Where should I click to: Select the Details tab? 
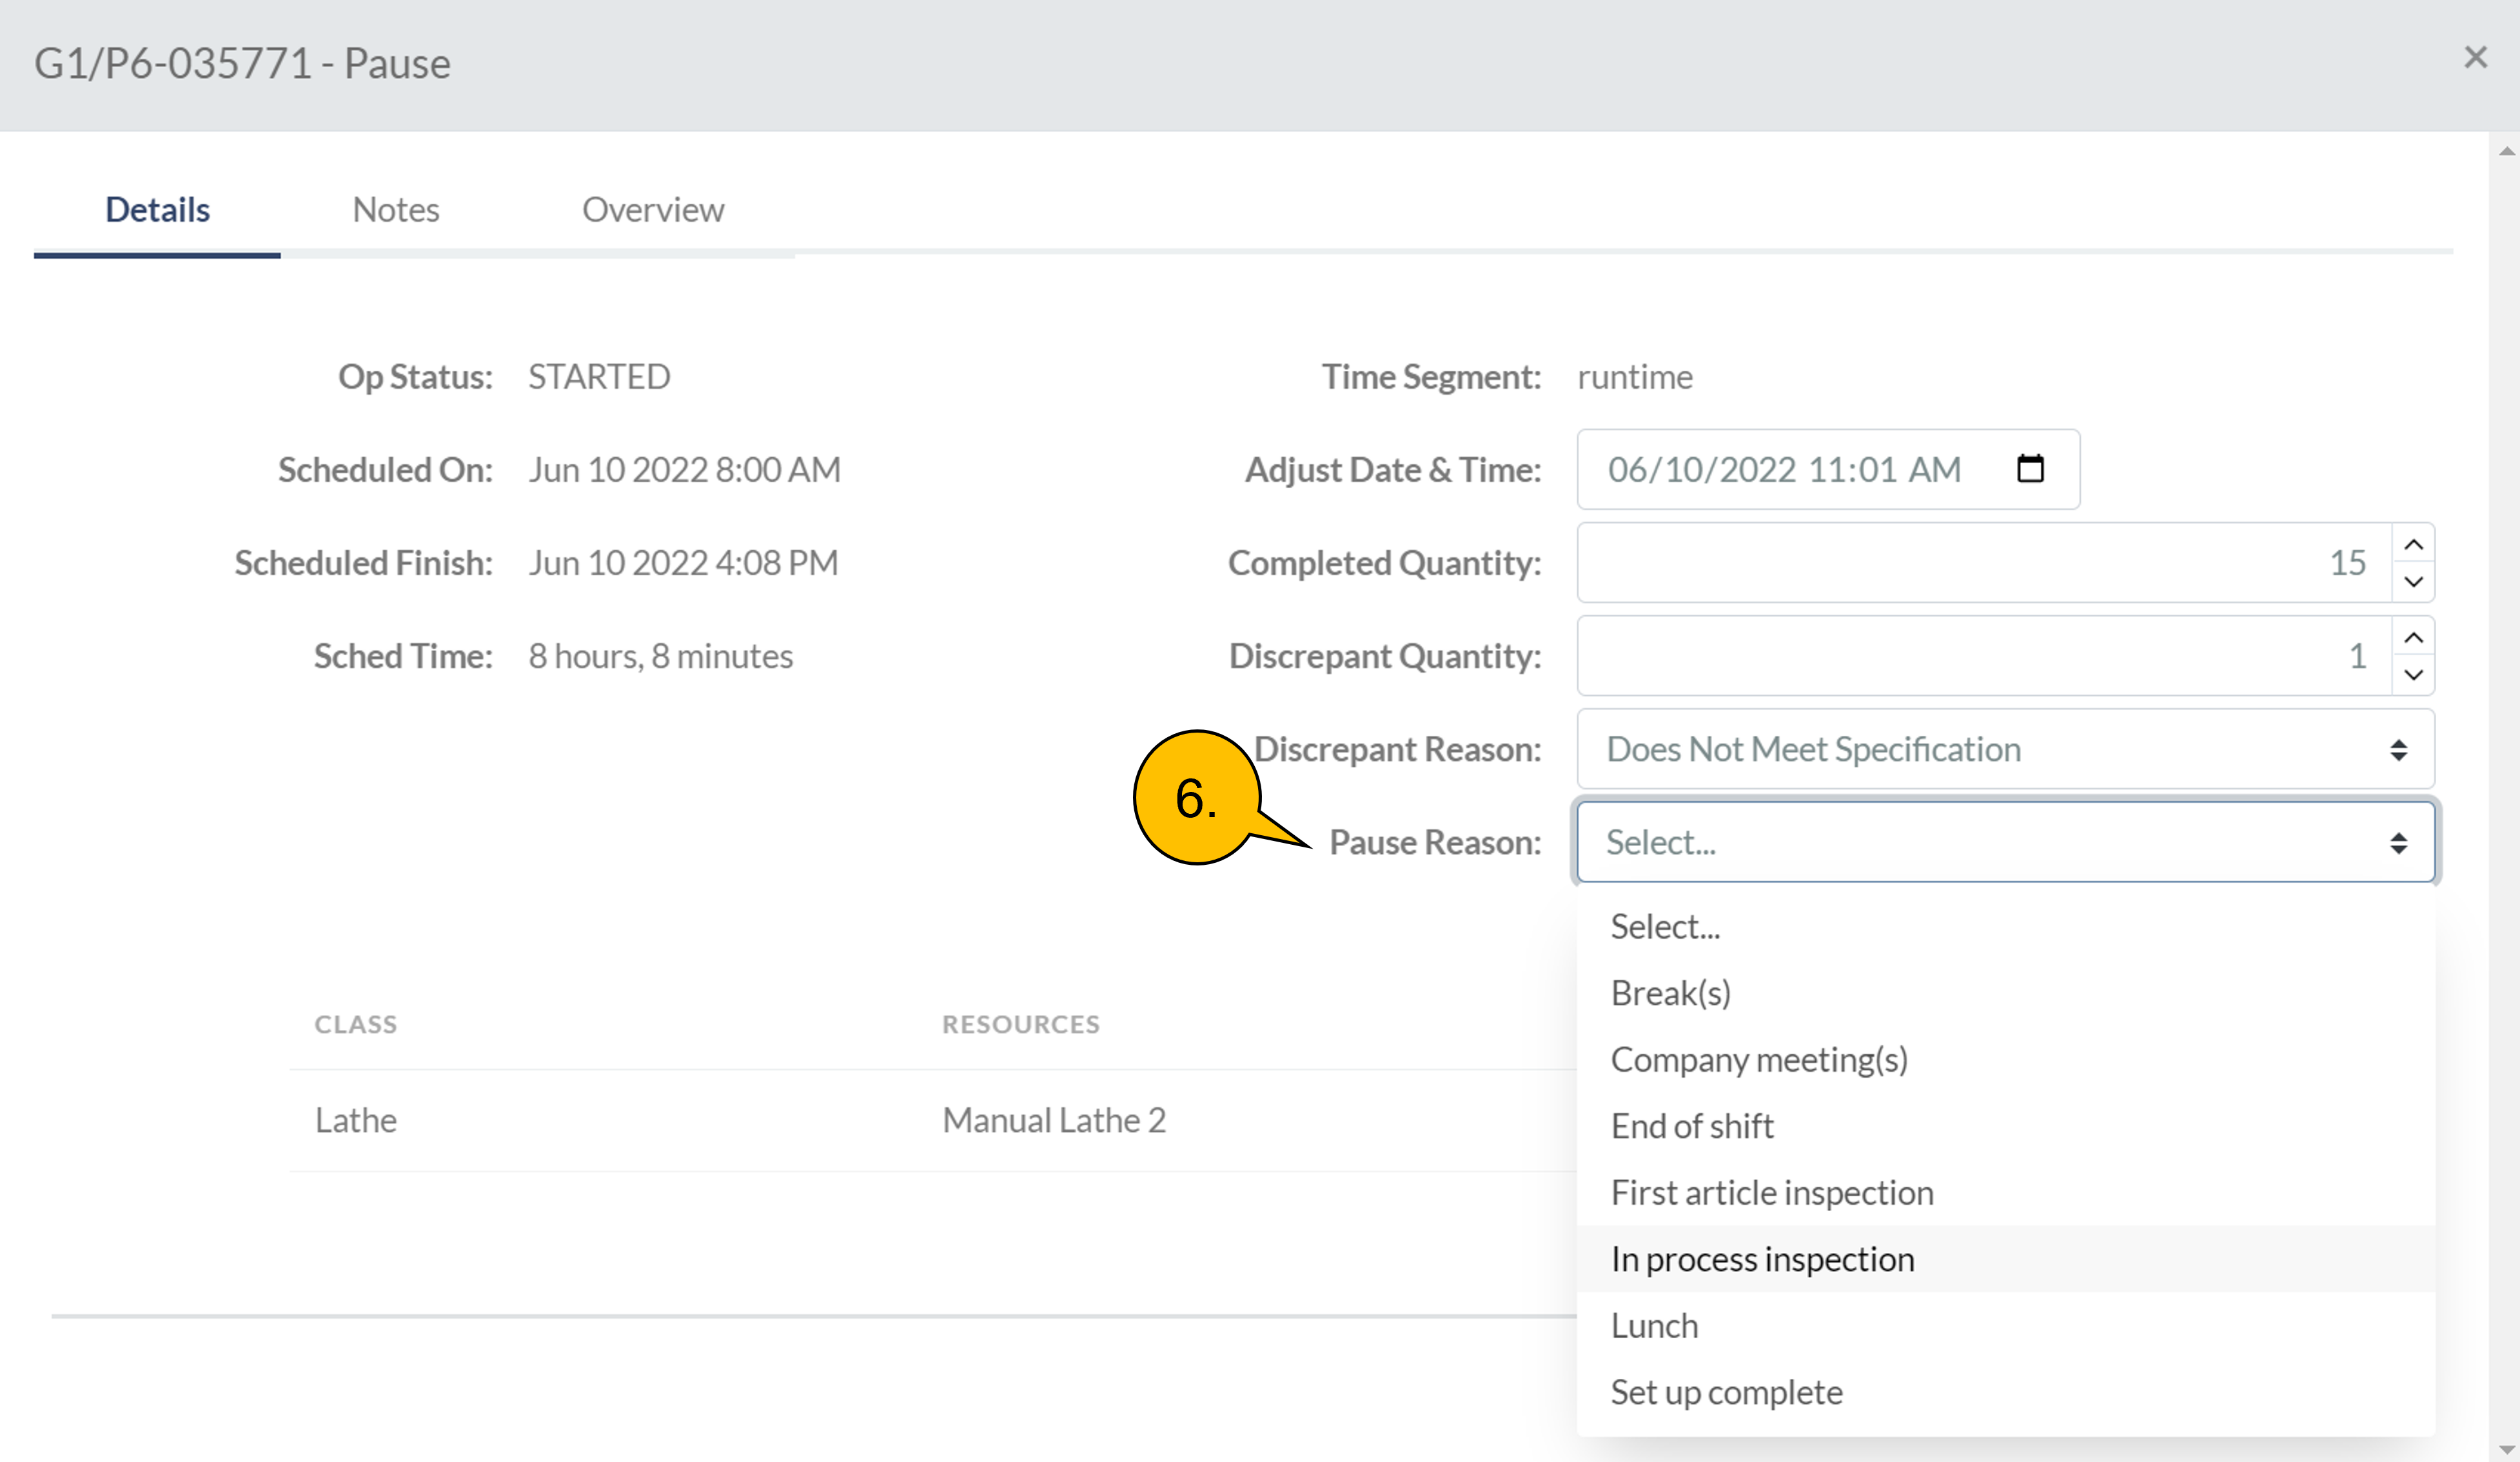pyautogui.click(x=157, y=210)
